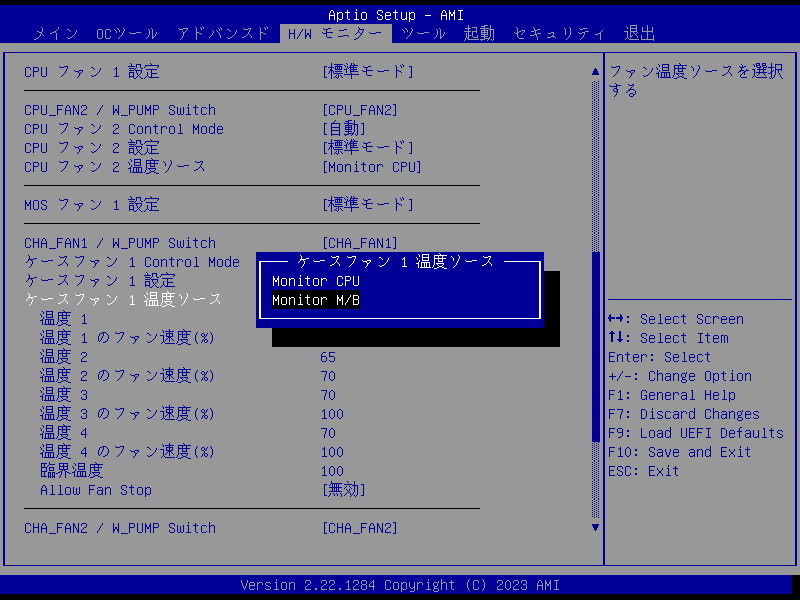This screenshot has height=600, width=800.
Task: Edit 温度 3 value 70
Action: (x=328, y=395)
